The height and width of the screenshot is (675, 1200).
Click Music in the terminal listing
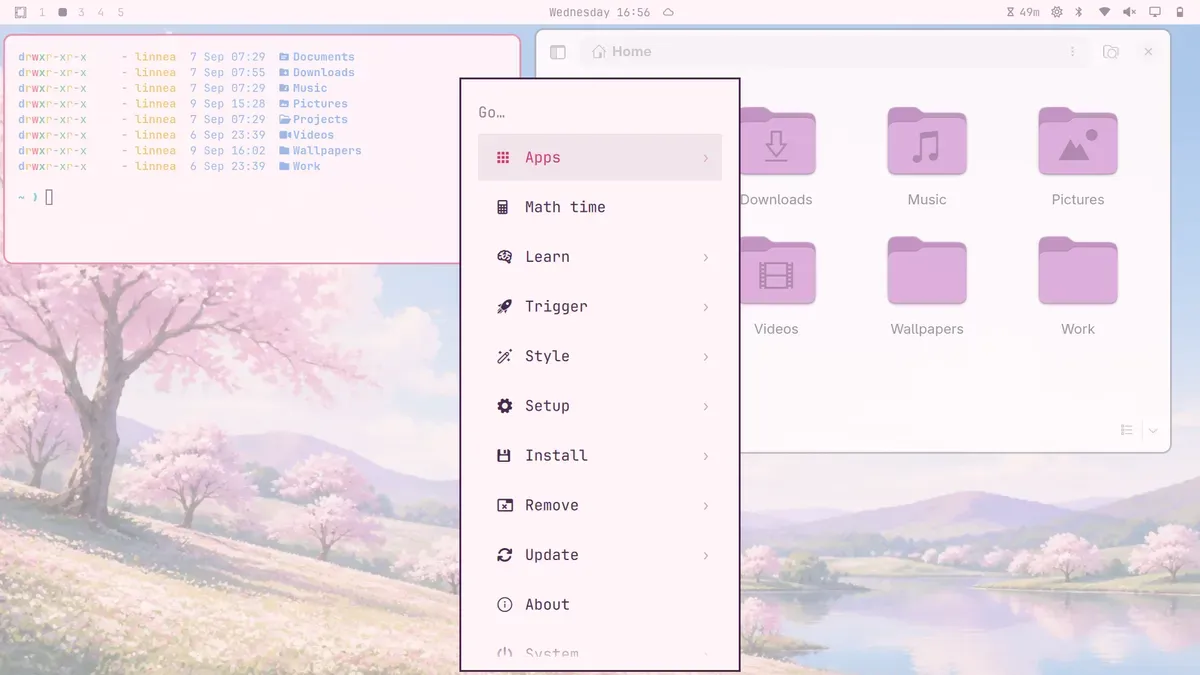pos(310,88)
